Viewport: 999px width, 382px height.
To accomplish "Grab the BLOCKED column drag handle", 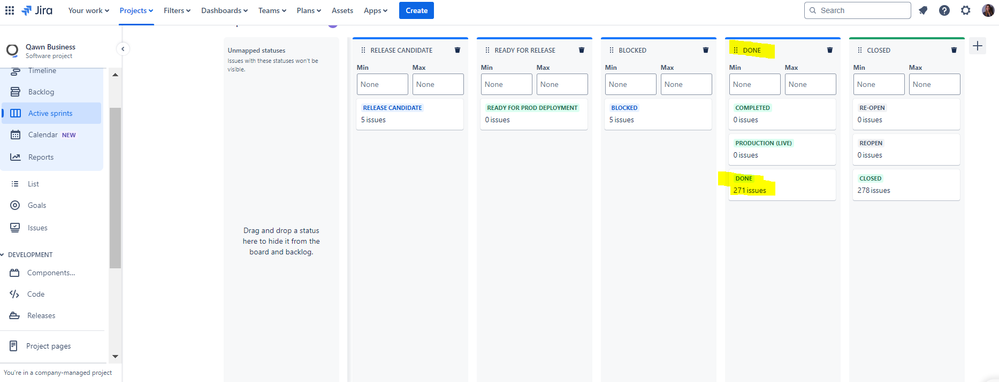I will point(612,50).
